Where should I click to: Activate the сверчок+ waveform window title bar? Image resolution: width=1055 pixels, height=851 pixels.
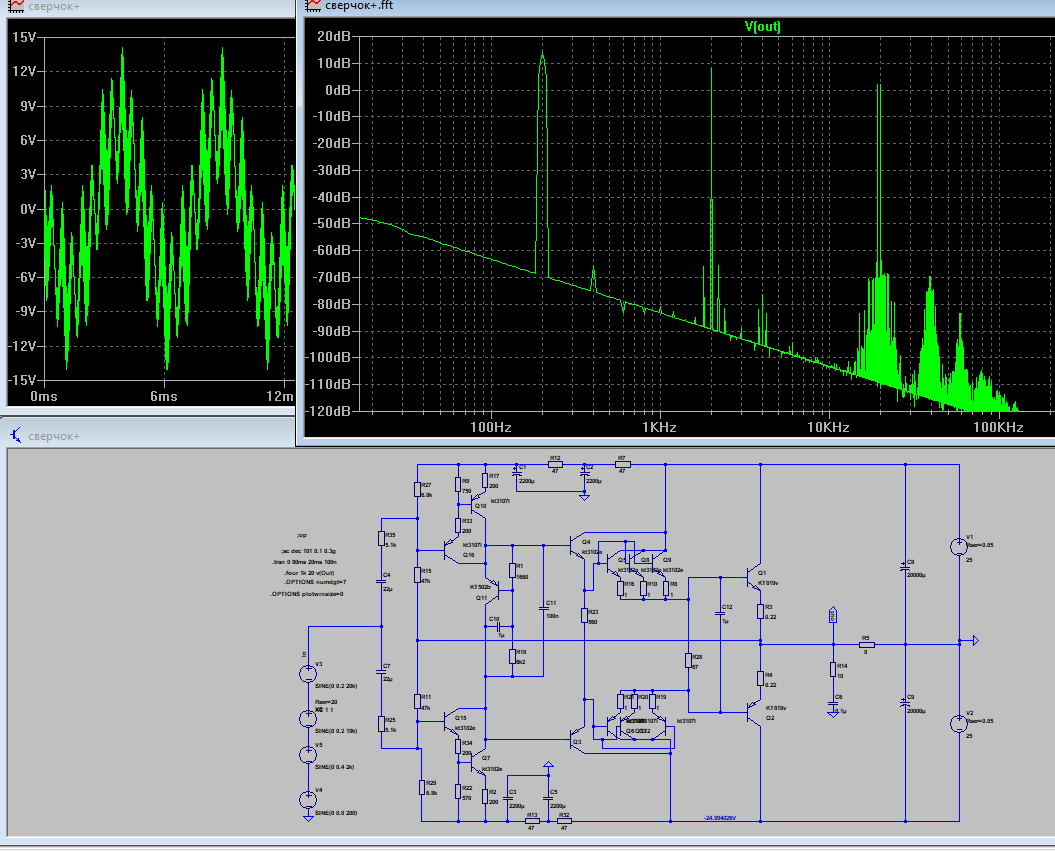tap(147, 7)
